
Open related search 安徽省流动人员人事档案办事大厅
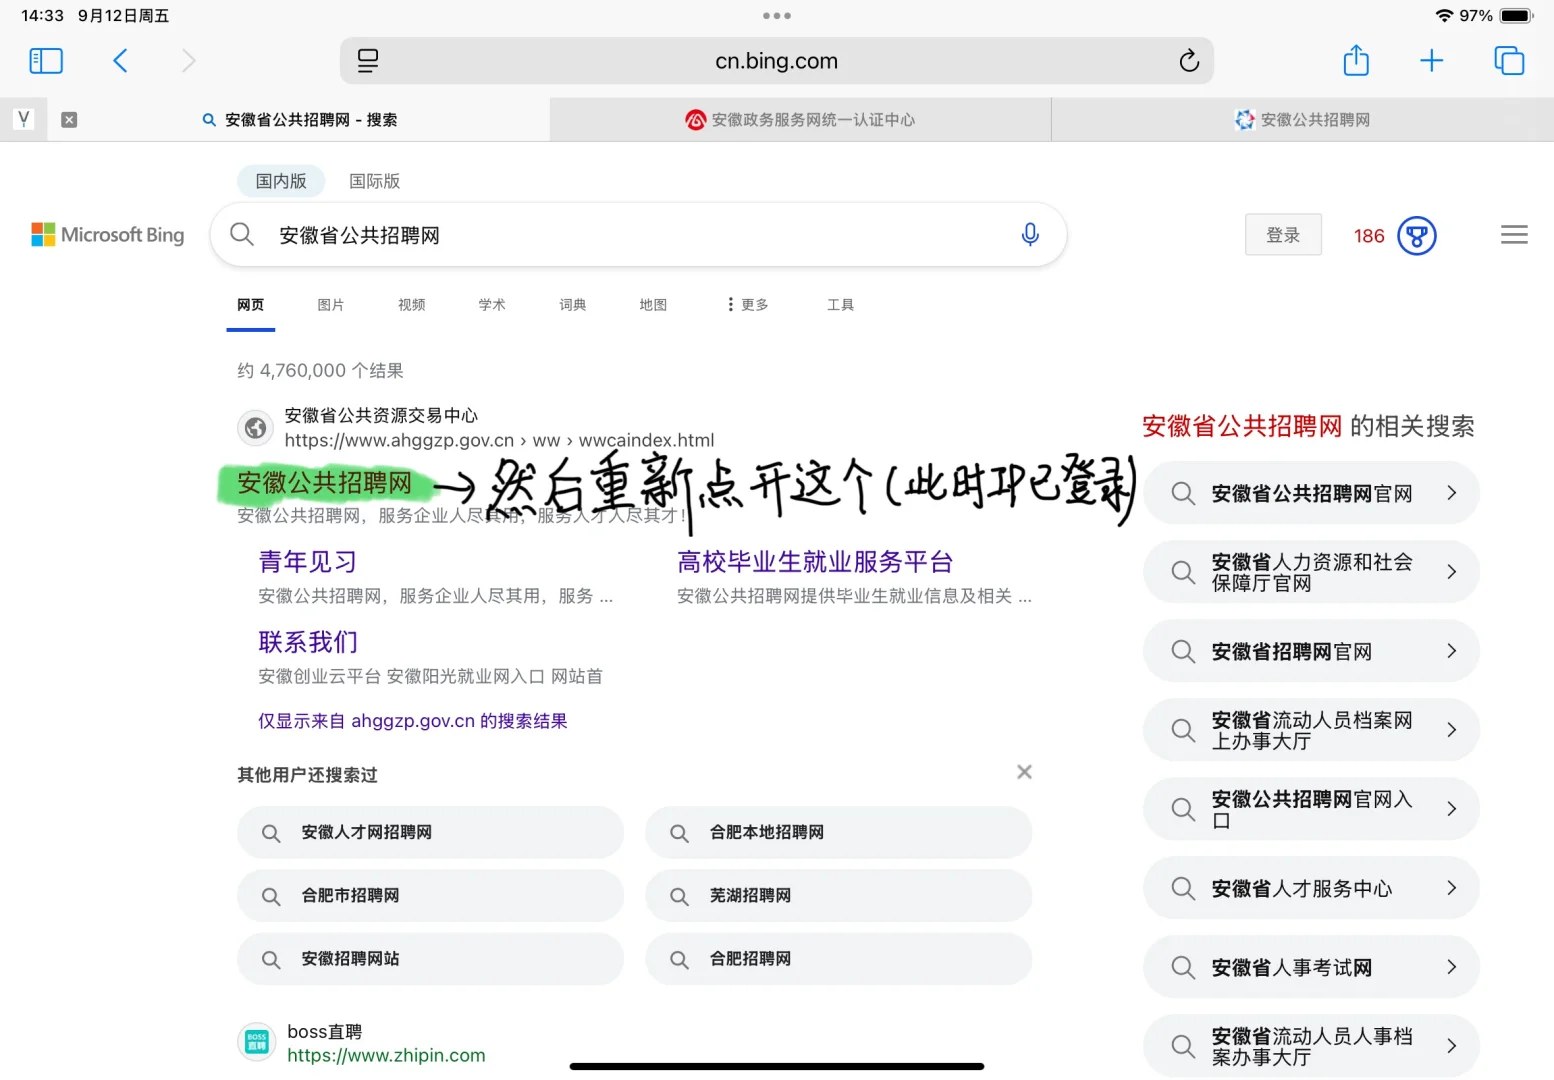click(1311, 1046)
